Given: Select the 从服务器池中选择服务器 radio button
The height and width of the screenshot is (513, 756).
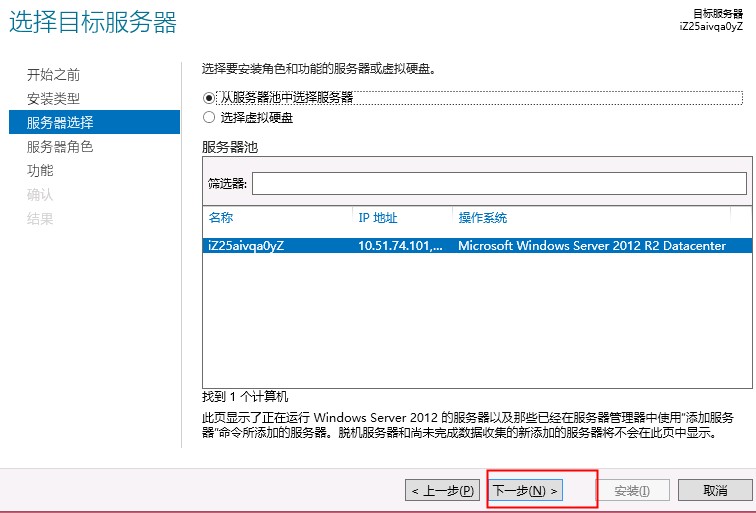Looking at the screenshot, I should tap(209, 98).
